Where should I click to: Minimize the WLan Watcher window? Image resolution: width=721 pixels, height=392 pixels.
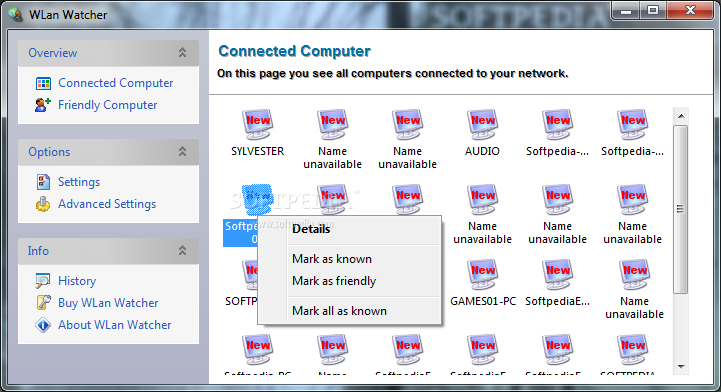[x=626, y=11]
